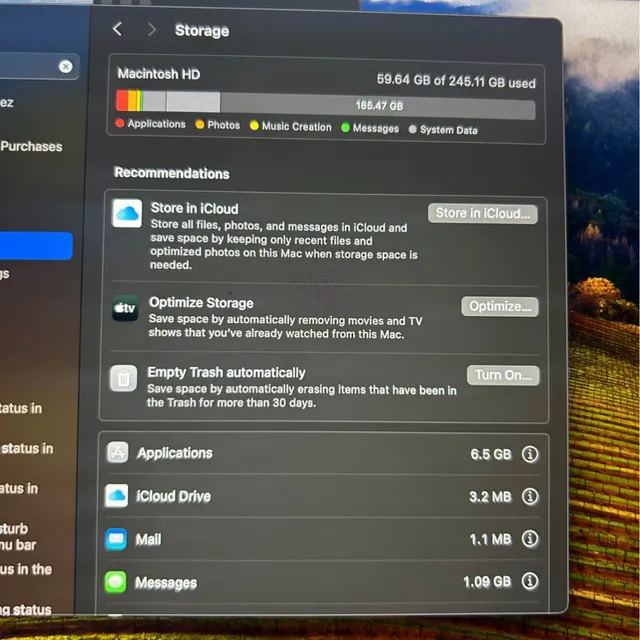Click the Optimize... button
The width and height of the screenshot is (640, 640).
coord(500,307)
